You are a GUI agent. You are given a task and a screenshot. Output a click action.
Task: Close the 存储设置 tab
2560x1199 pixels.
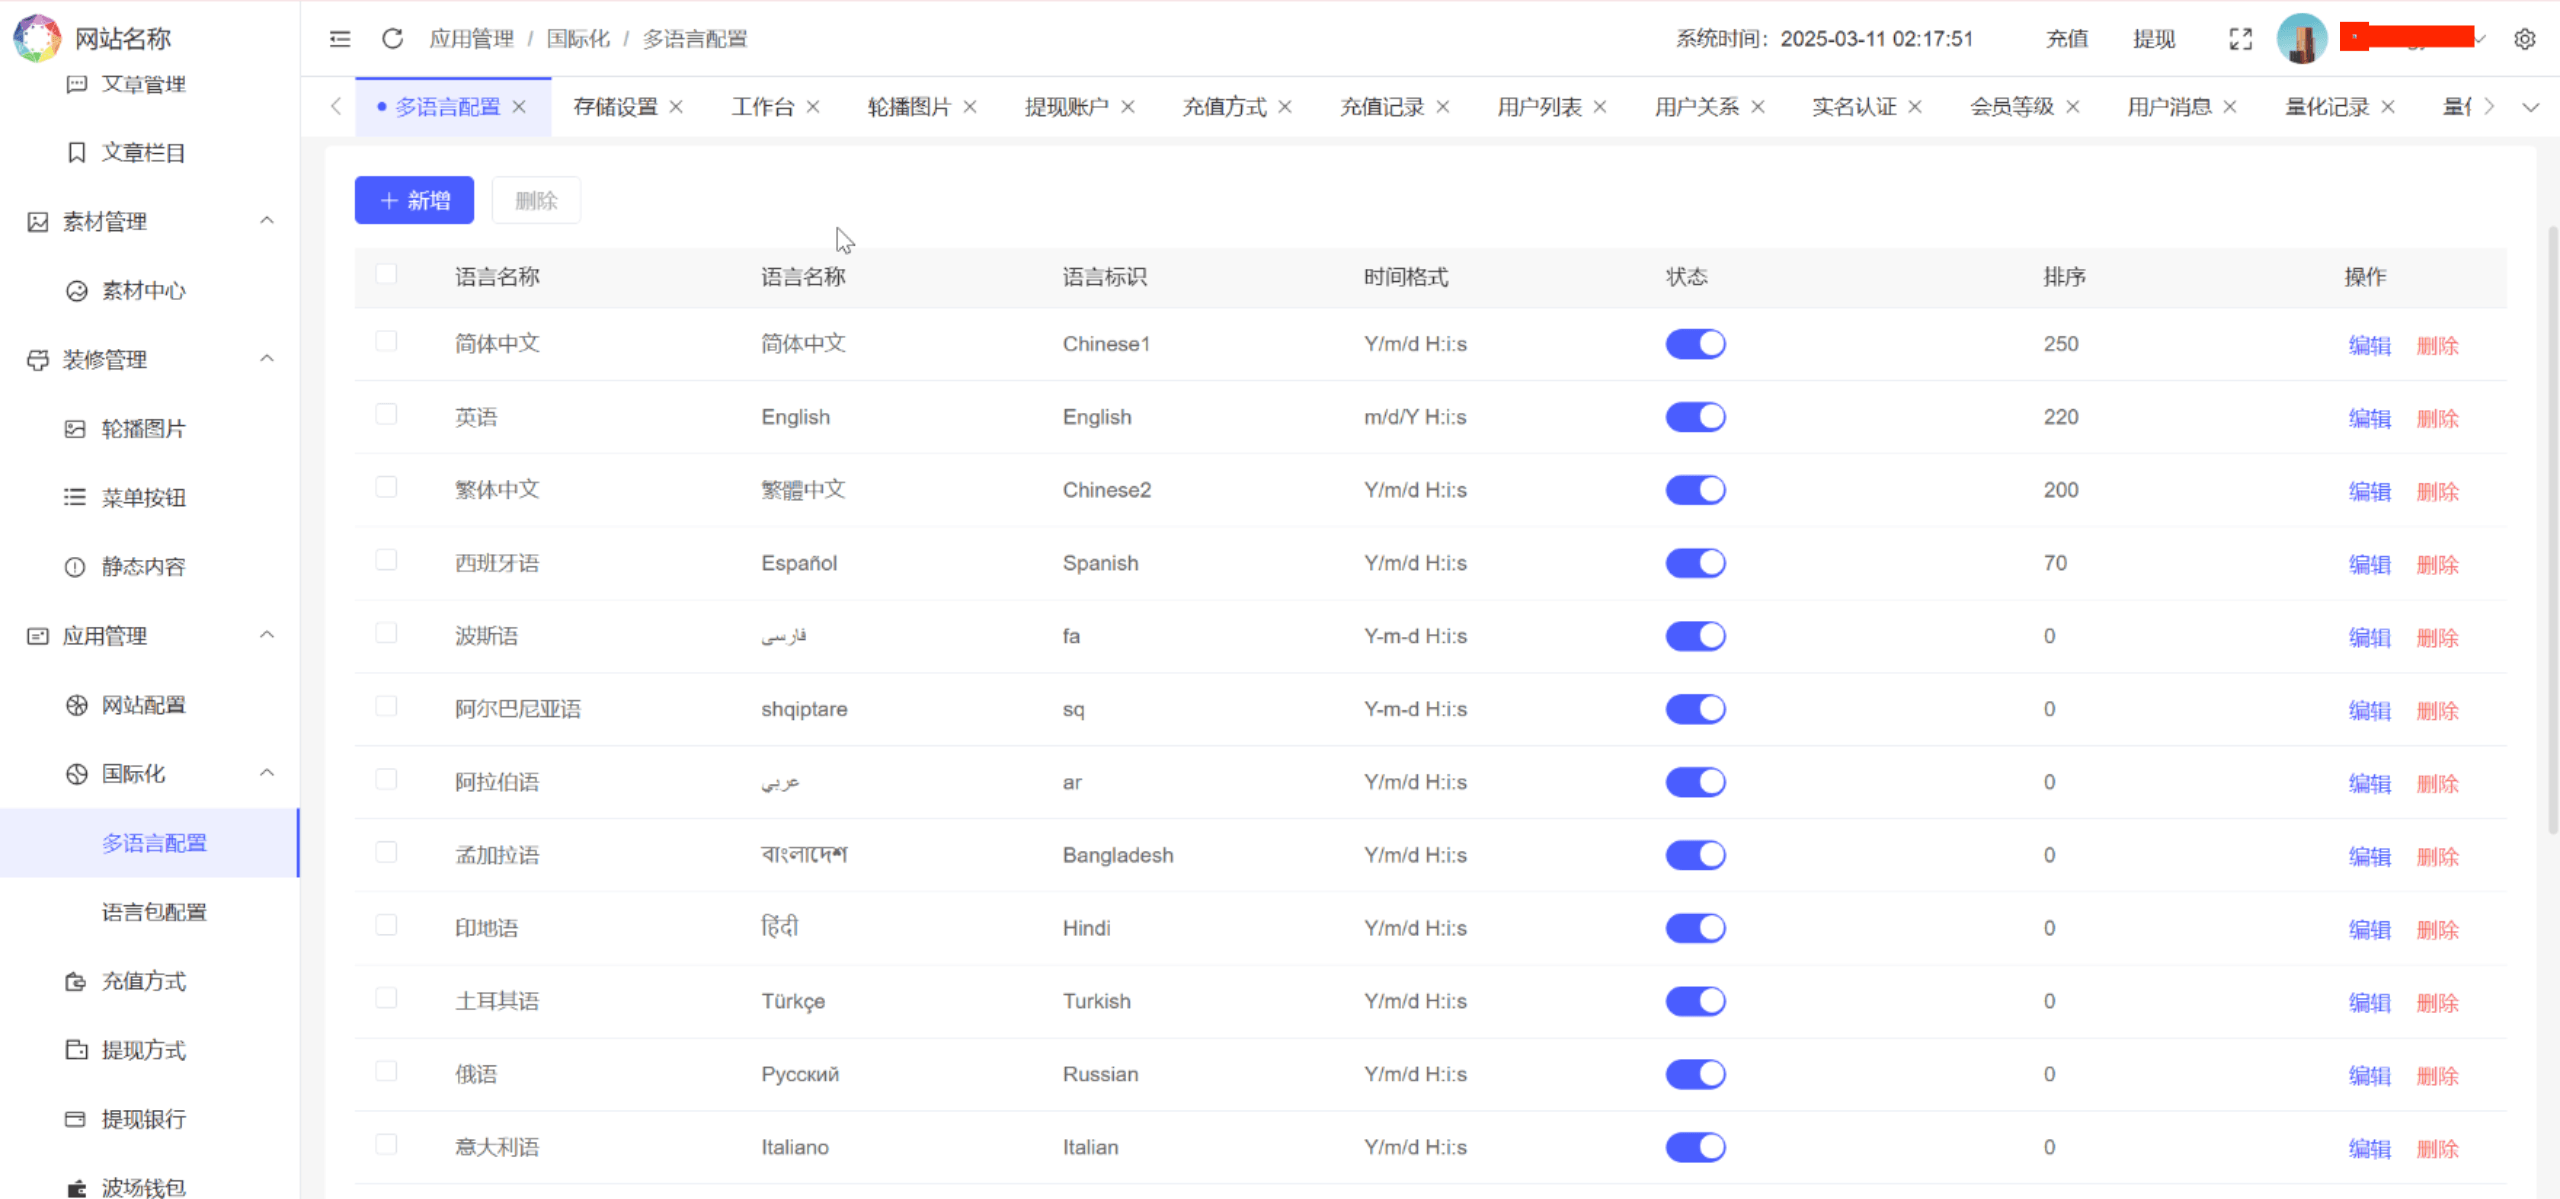tap(677, 107)
